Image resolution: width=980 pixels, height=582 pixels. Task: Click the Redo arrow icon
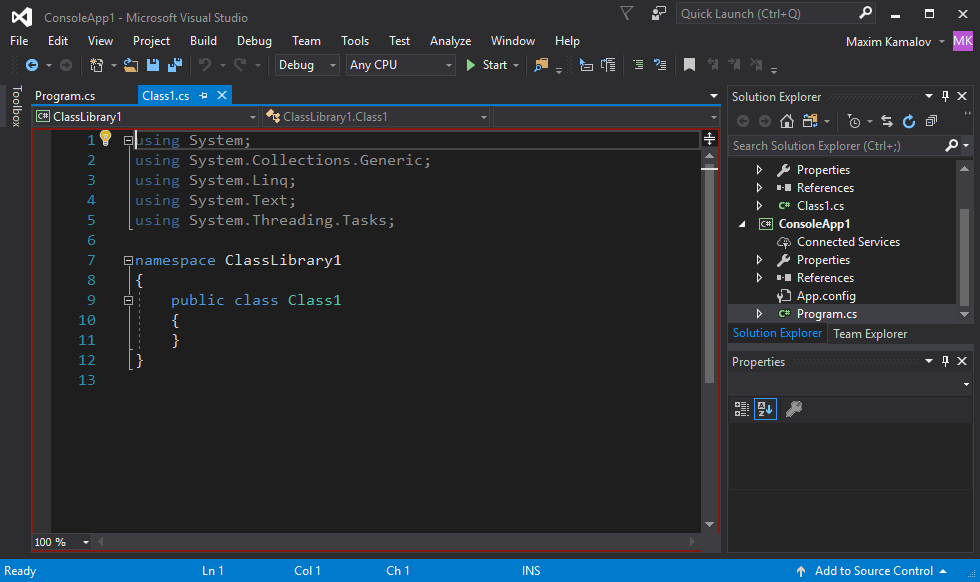coord(240,64)
